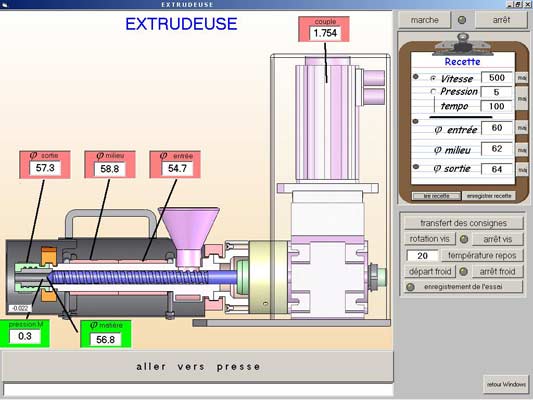The height and width of the screenshot is (400, 533).
Task: Click the Vitesse value field showing 500
Action: tap(497, 78)
